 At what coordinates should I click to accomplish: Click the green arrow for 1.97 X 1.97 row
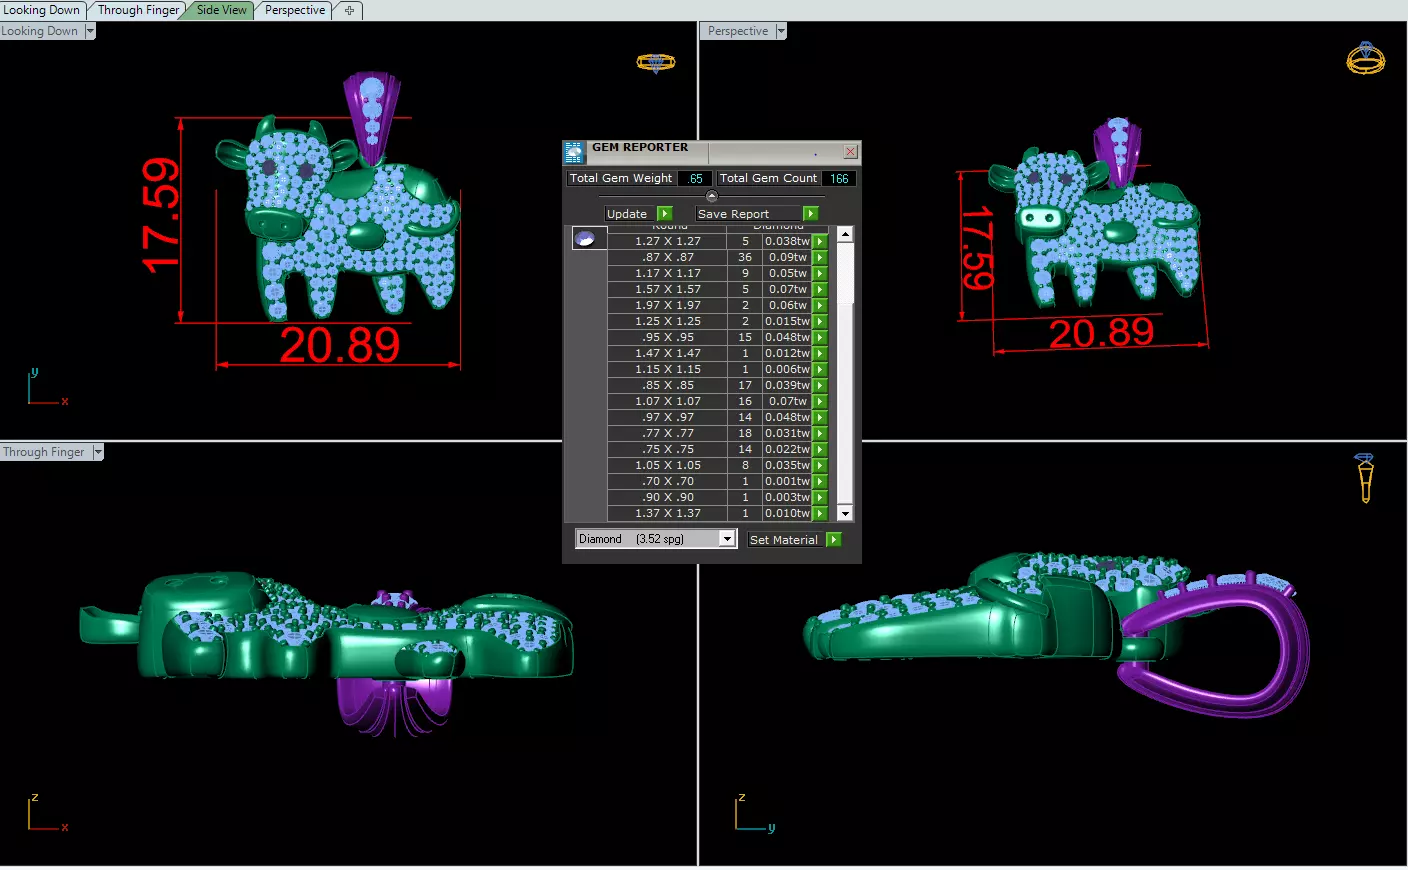tap(820, 305)
